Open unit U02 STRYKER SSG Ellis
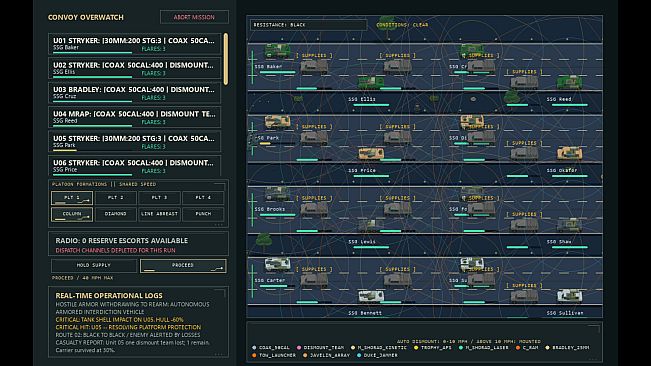 pyautogui.click(x=135, y=68)
